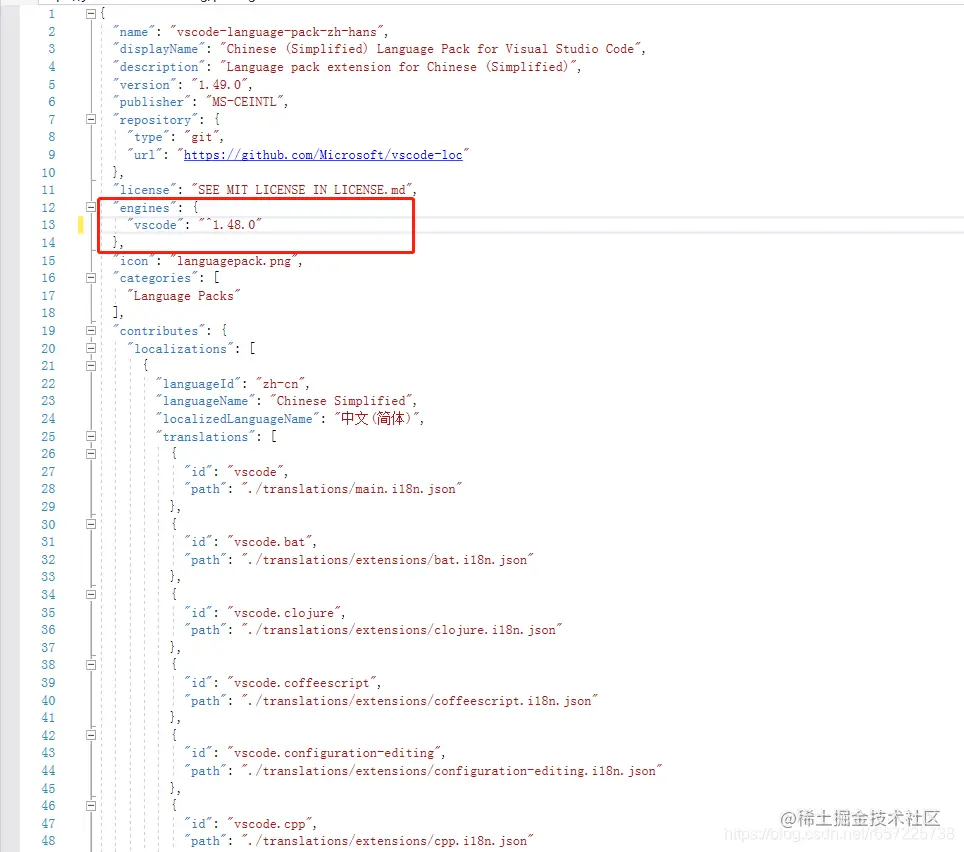Collapse the fold marker on line 46
964x852 pixels.
point(91,806)
